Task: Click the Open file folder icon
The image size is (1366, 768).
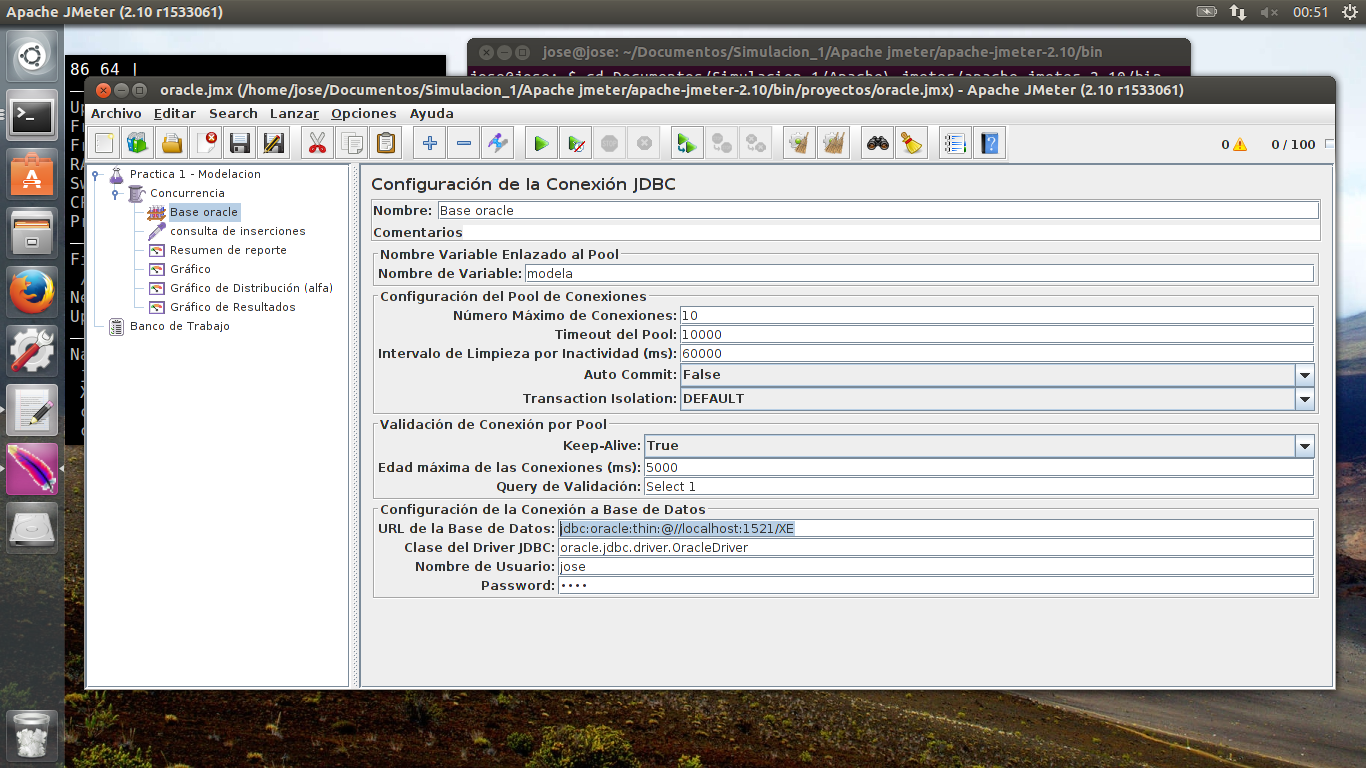Action: point(172,144)
